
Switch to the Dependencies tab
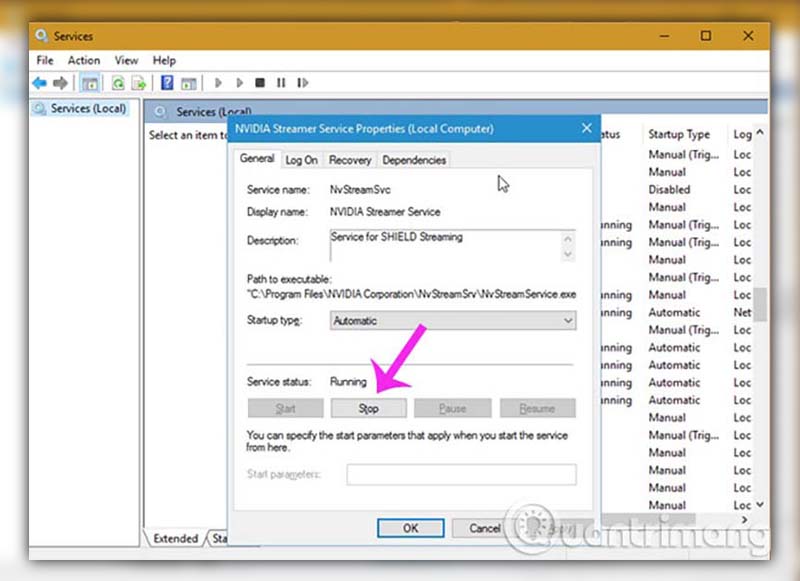[414, 160]
